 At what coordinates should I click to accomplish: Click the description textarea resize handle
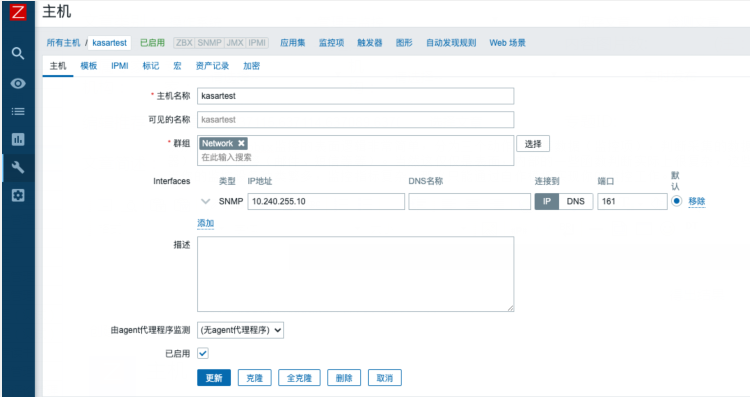[x=511, y=309]
